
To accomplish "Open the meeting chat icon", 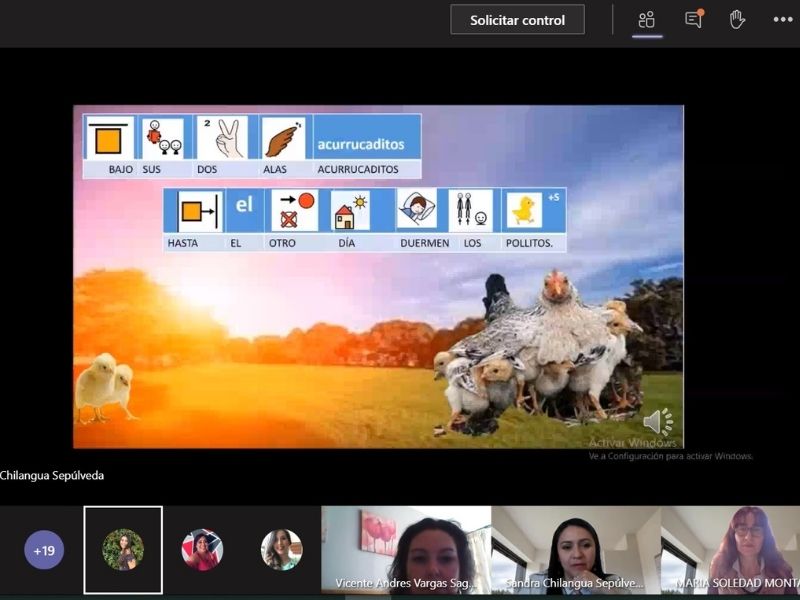I will click(x=693, y=20).
